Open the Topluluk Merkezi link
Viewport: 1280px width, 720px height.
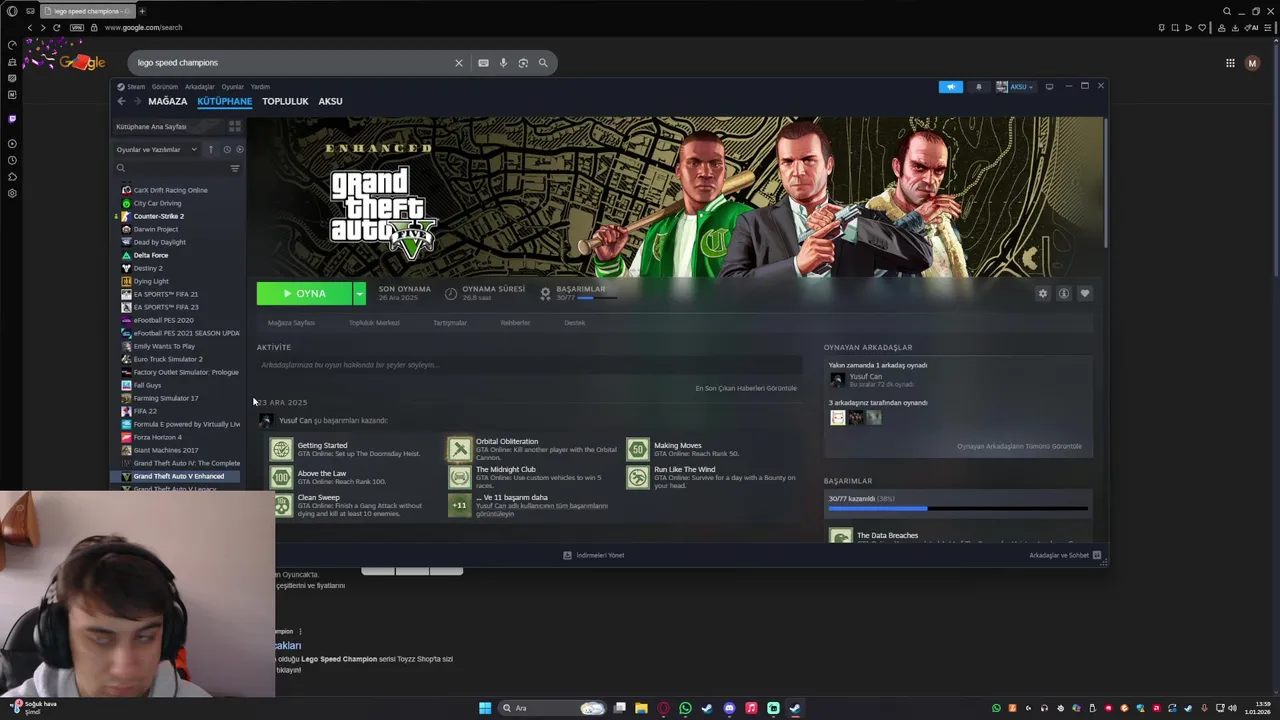pyautogui.click(x=374, y=323)
